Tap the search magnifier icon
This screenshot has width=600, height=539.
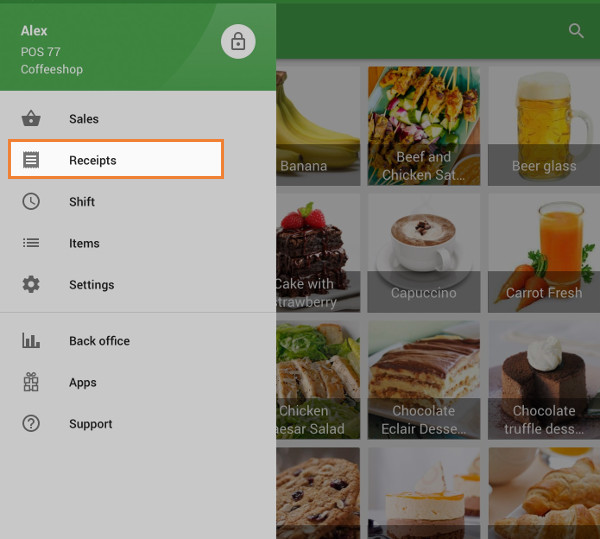[576, 31]
